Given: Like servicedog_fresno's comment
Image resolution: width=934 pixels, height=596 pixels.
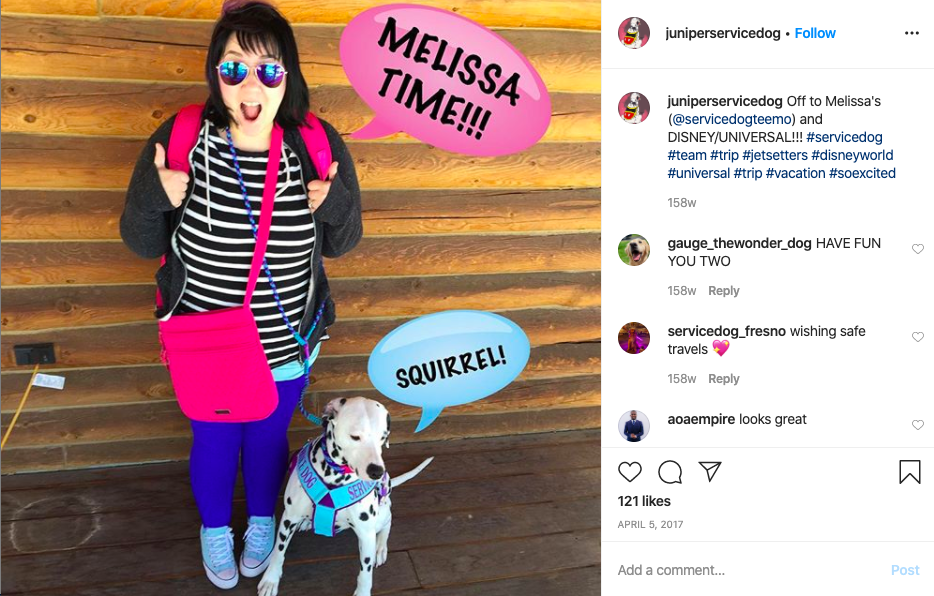Looking at the screenshot, I should [x=918, y=337].
